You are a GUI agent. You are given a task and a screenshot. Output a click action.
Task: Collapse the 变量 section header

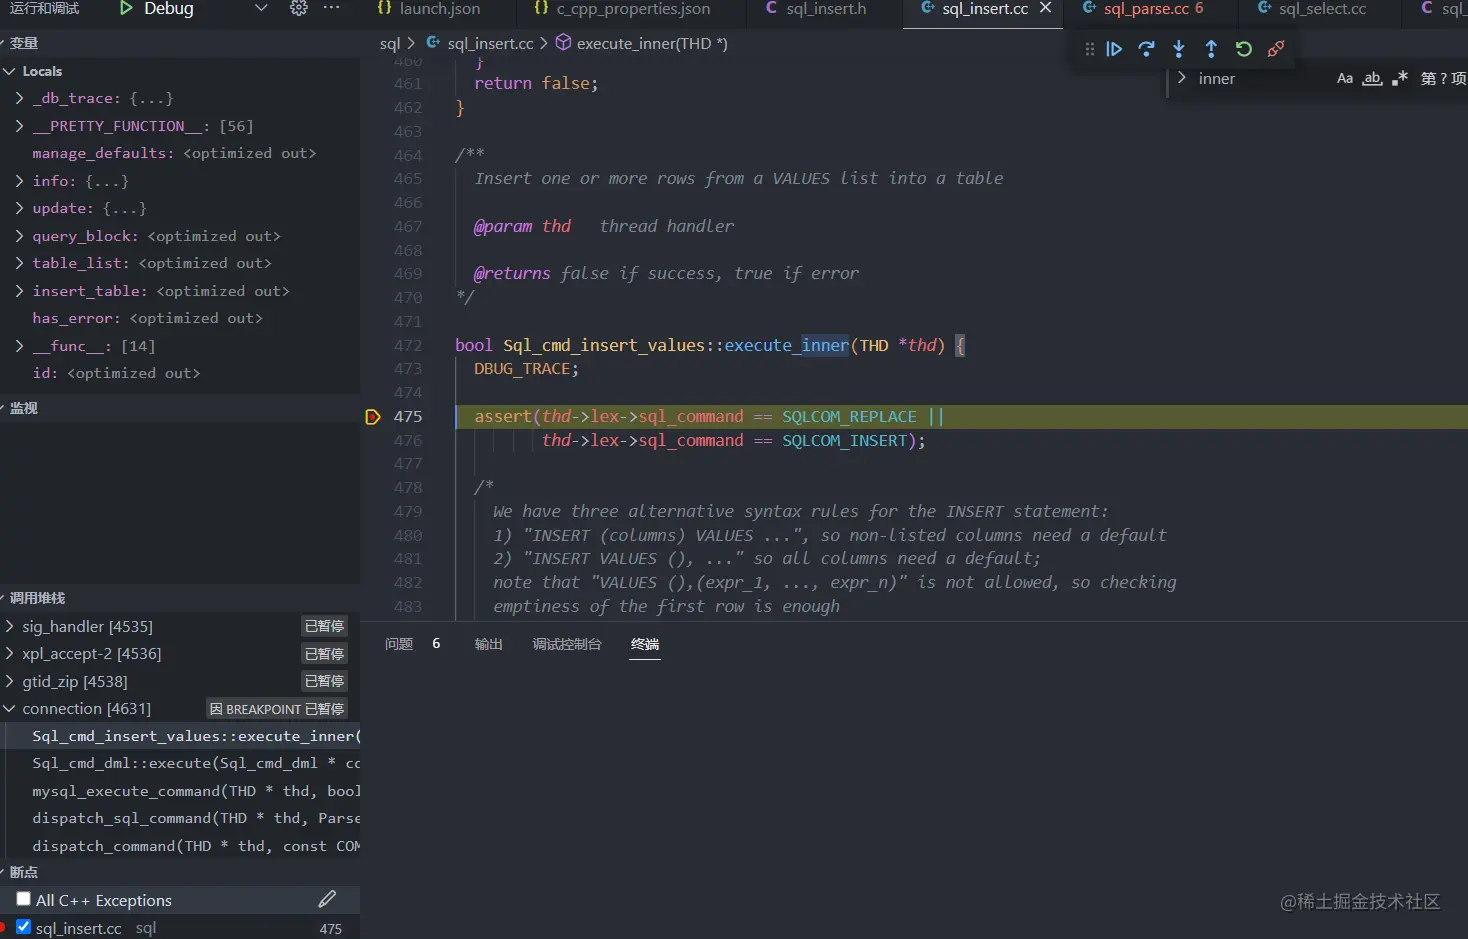pyautogui.click(x=180, y=44)
